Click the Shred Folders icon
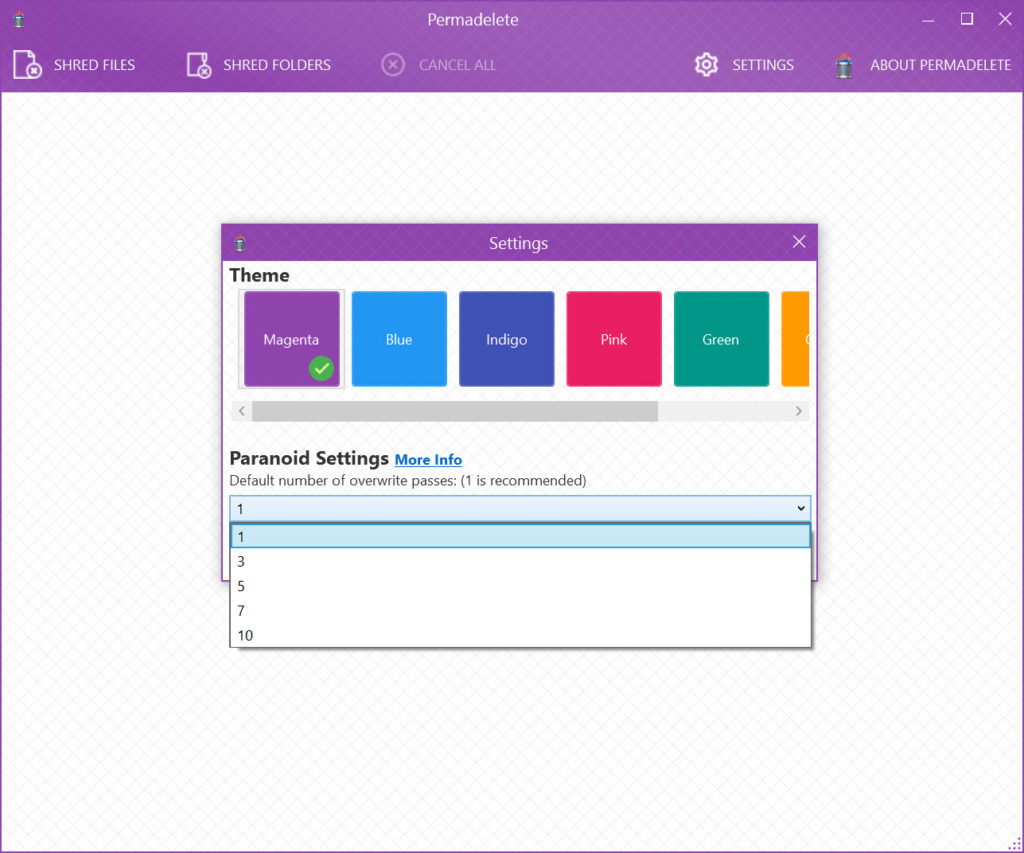 (x=198, y=65)
